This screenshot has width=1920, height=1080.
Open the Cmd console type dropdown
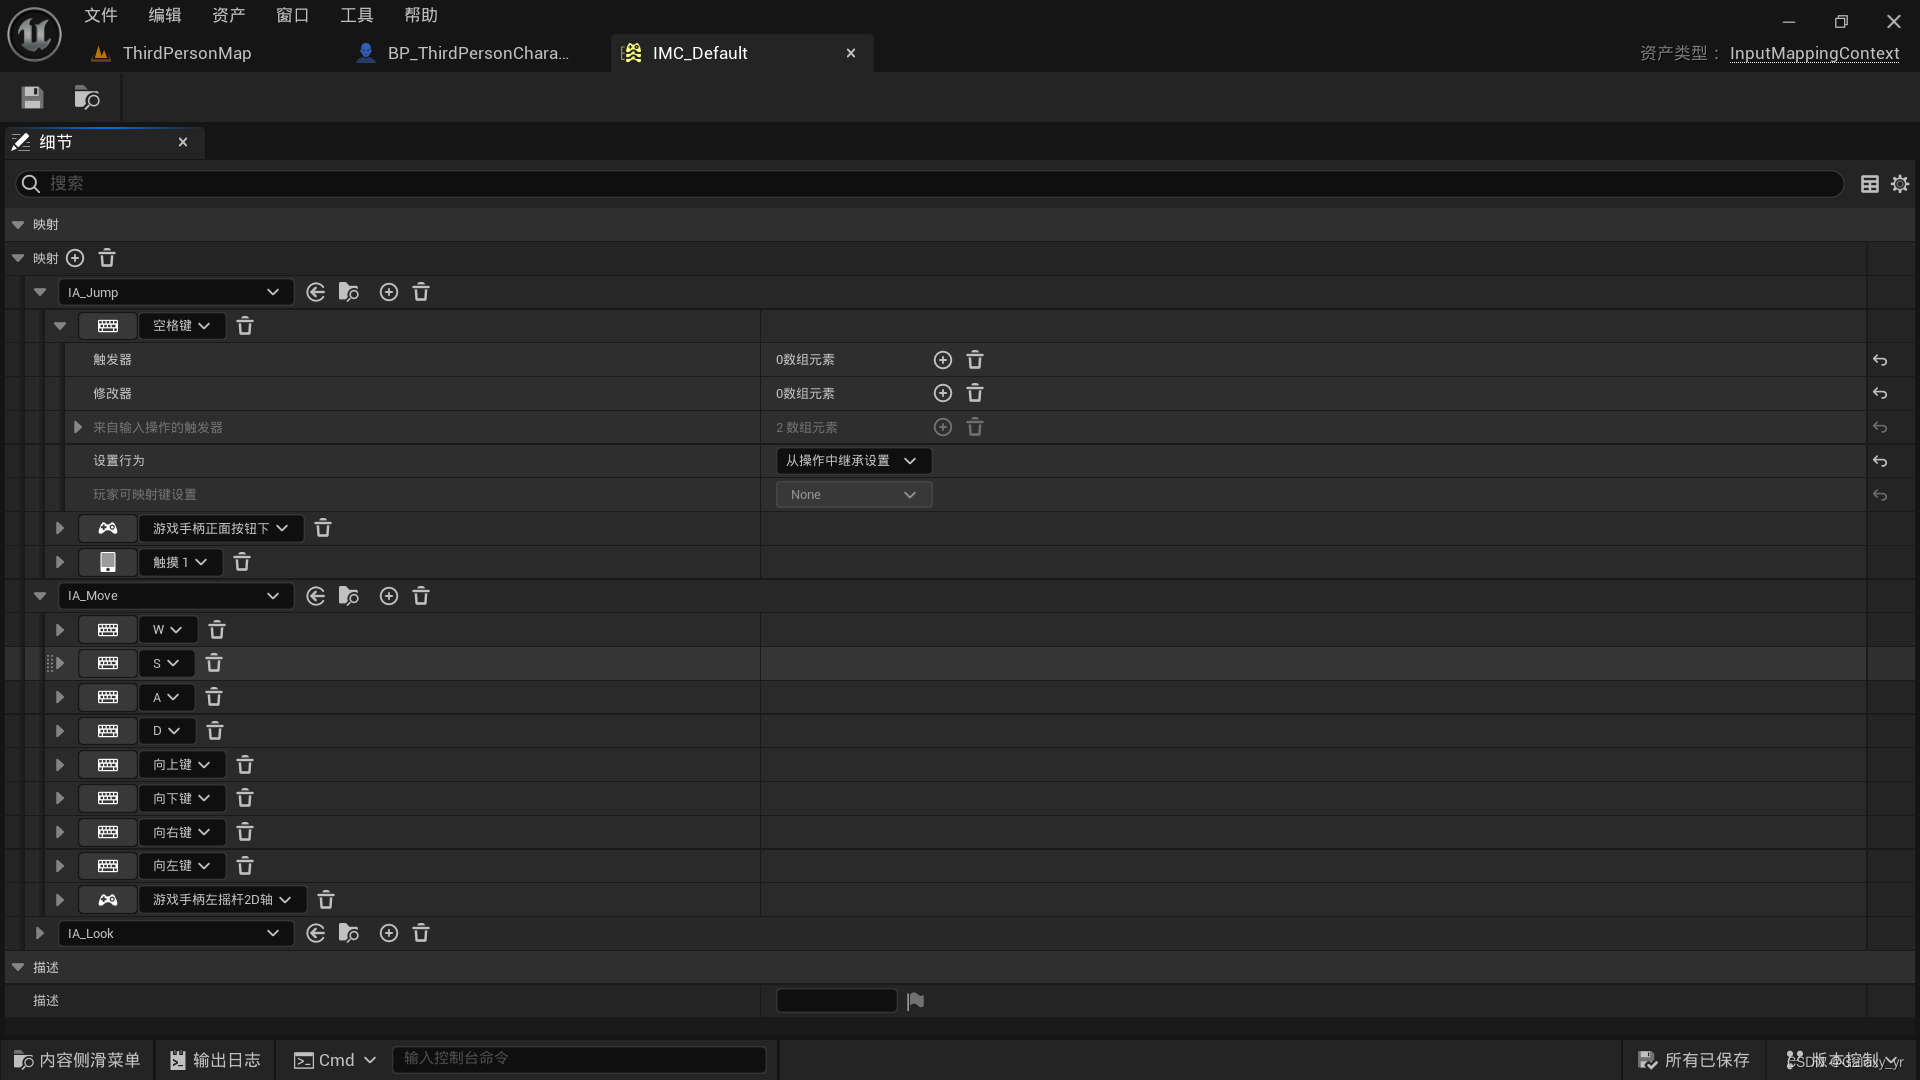(335, 1060)
